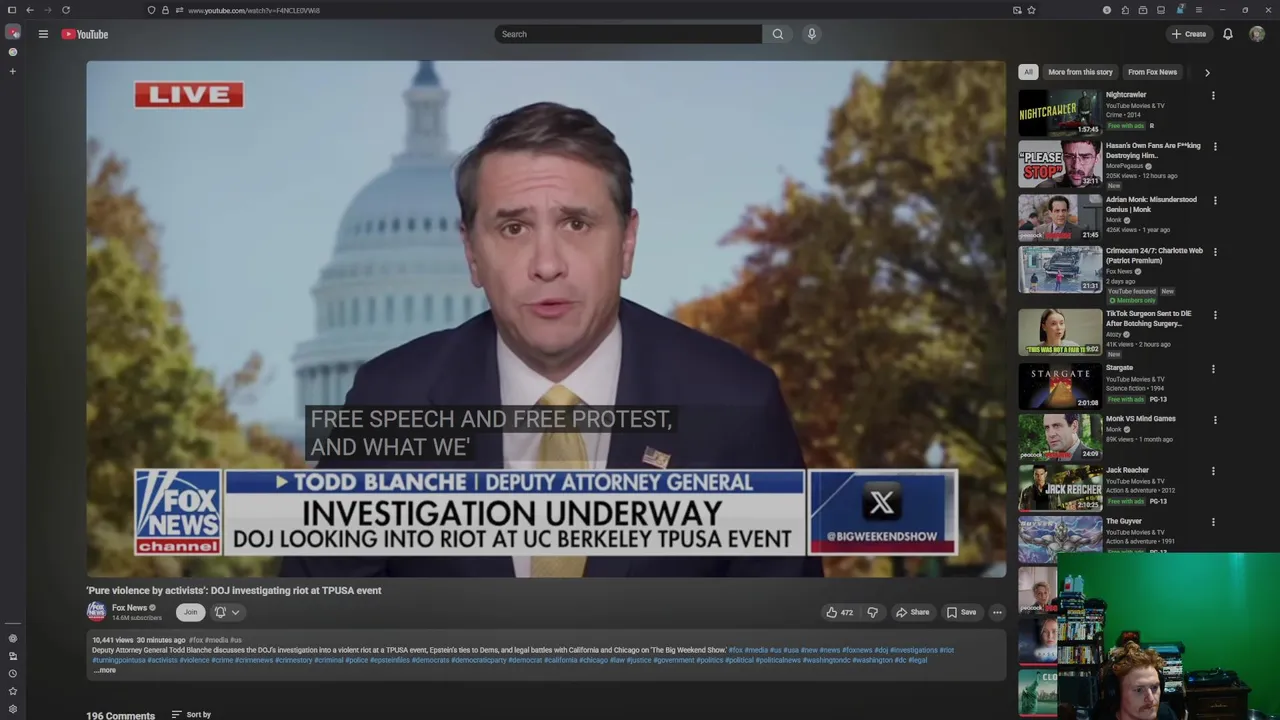
Task: Go back with the browser back arrow
Action: click(x=30, y=10)
